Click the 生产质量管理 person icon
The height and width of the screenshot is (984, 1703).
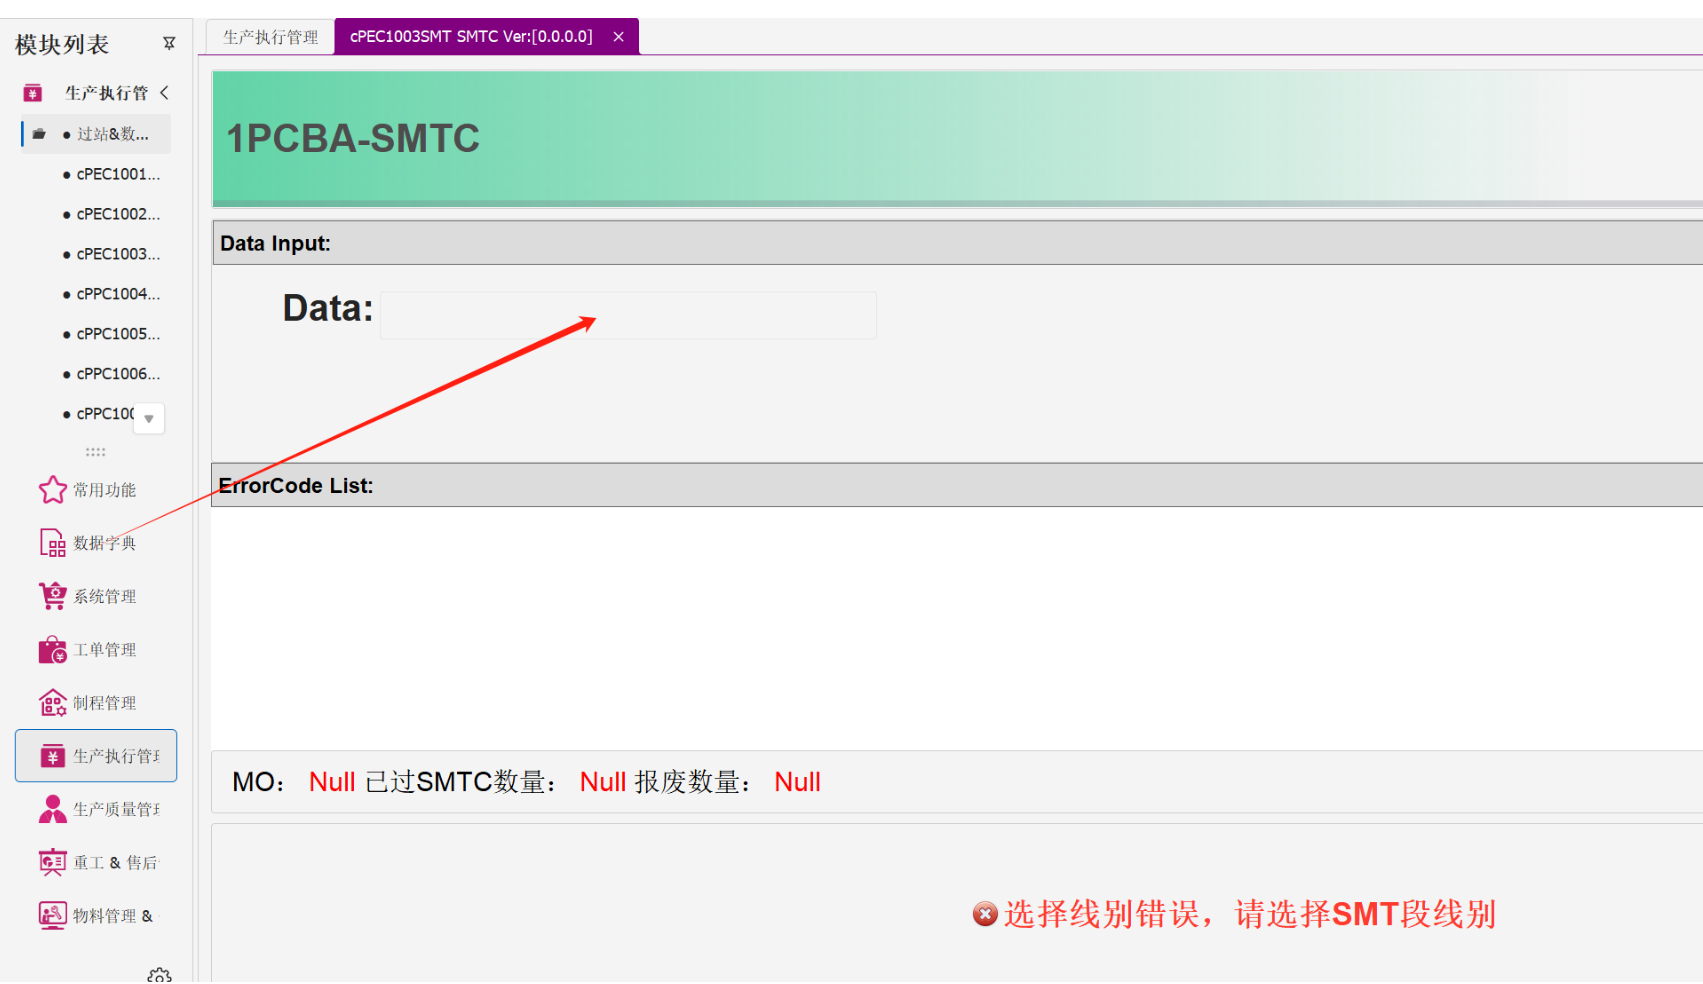(x=53, y=809)
